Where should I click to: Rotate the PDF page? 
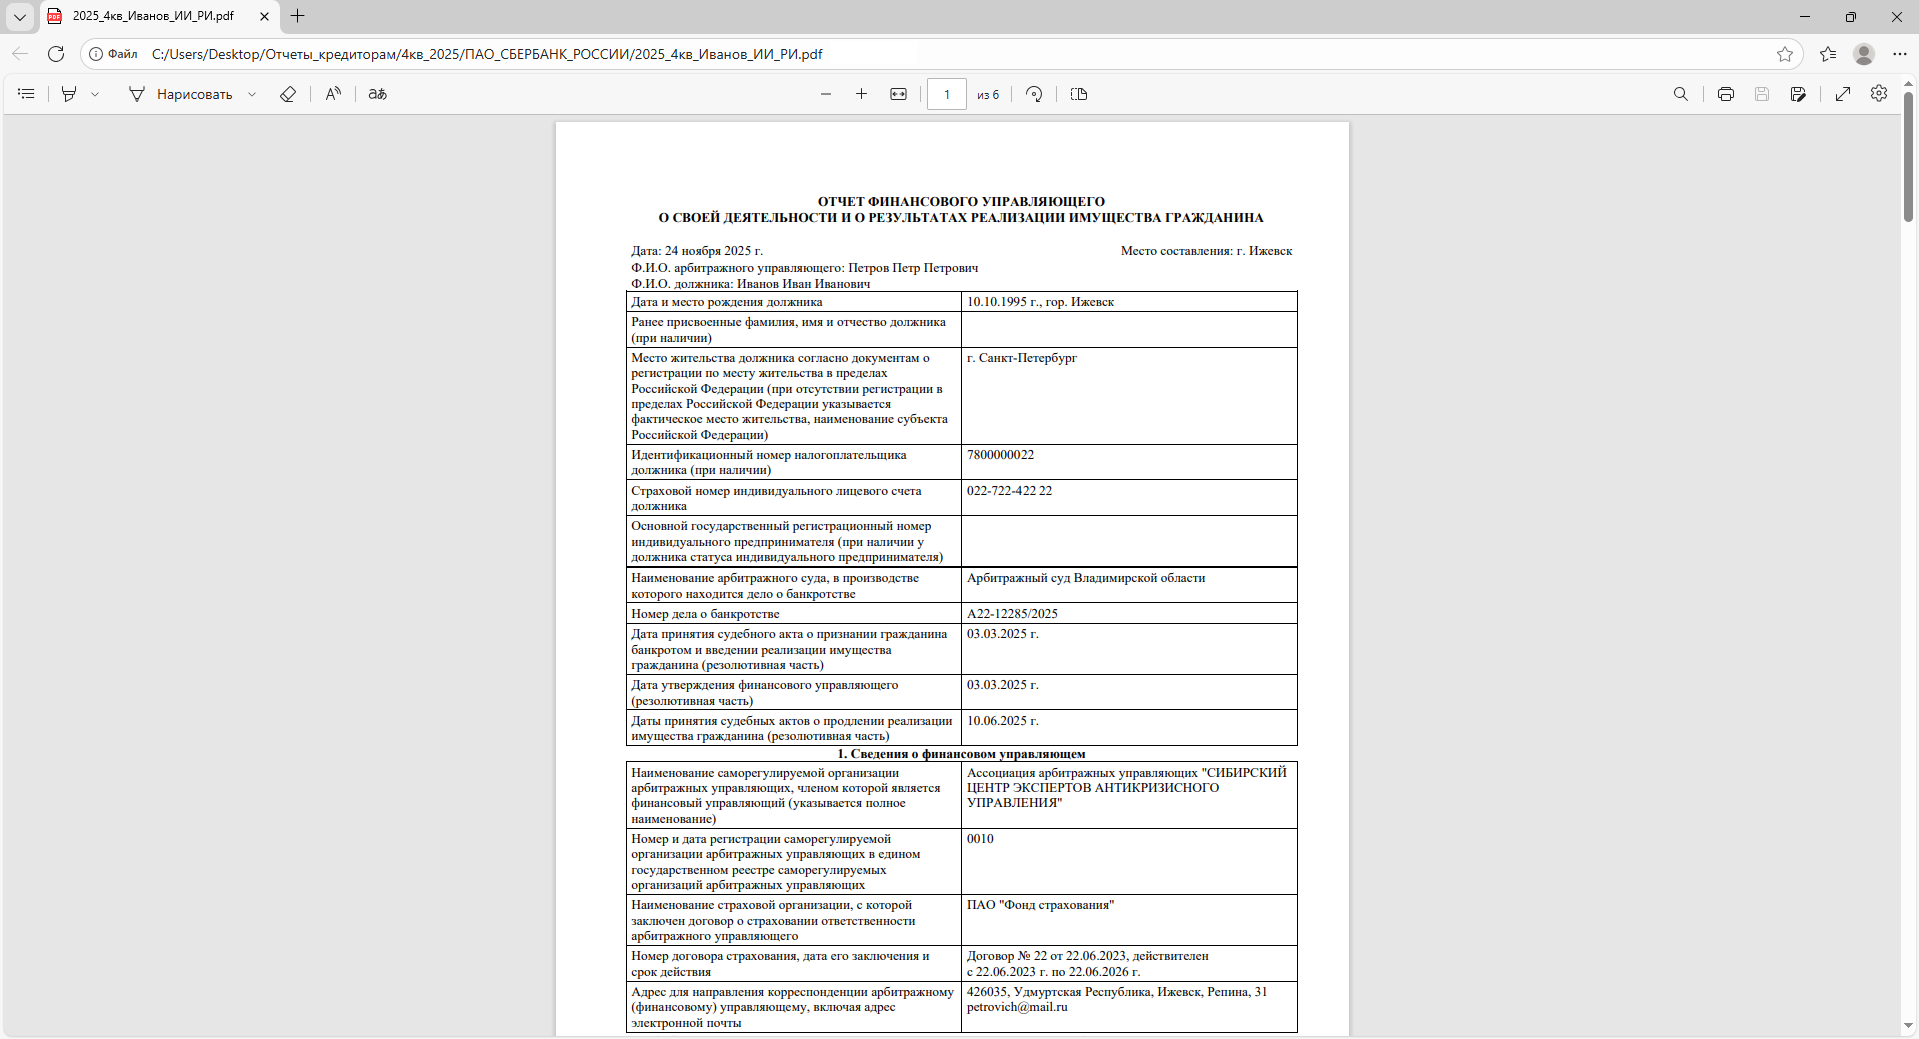point(1034,94)
